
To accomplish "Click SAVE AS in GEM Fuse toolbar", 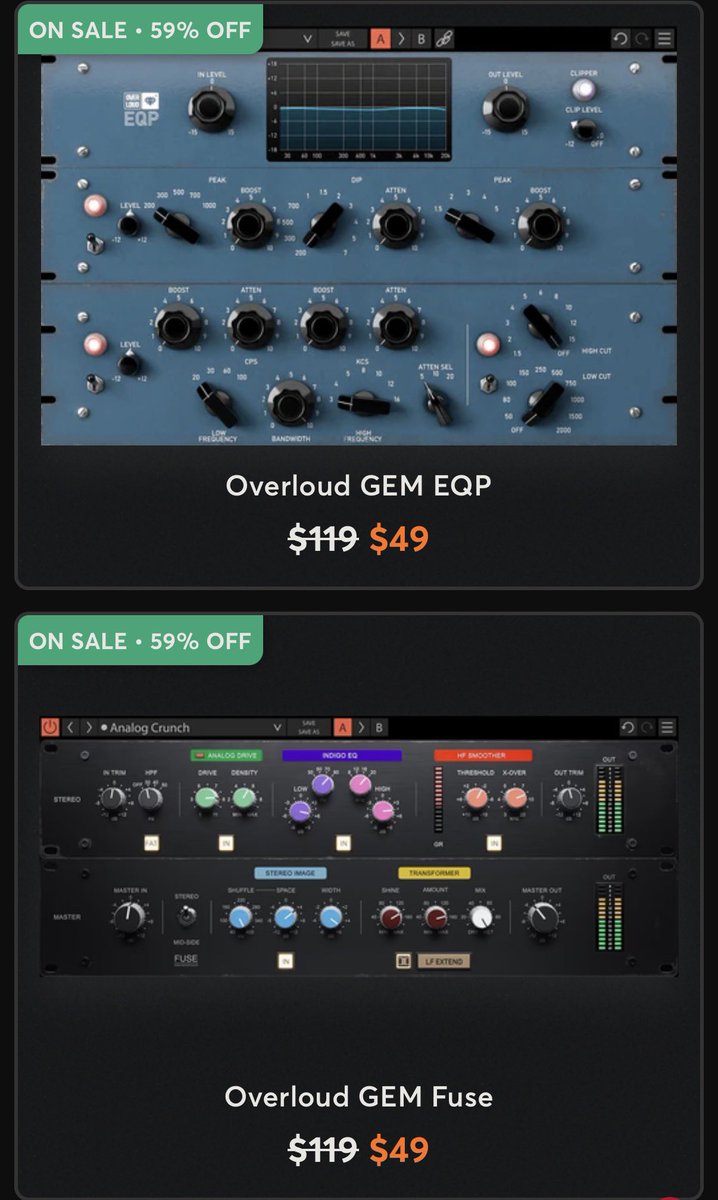I will pos(309,732).
